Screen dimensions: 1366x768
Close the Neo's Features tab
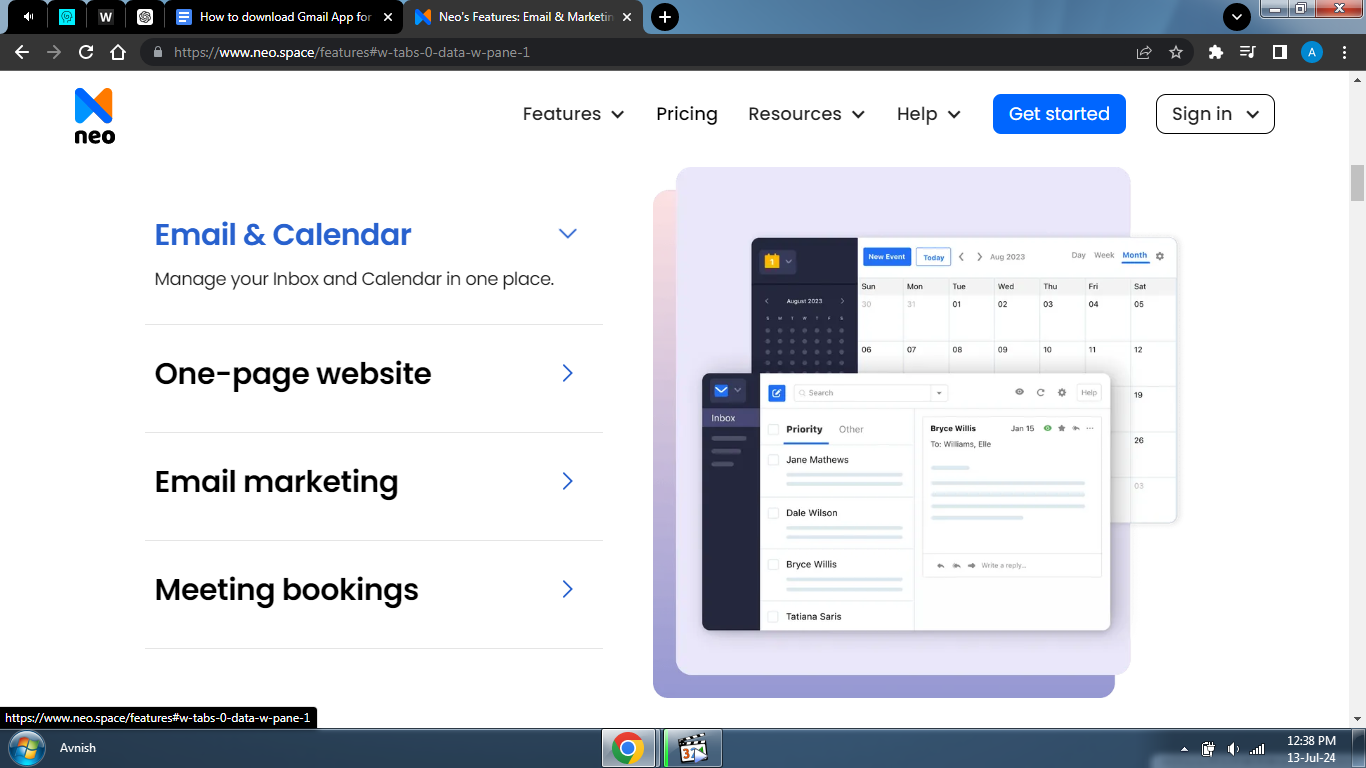[627, 17]
